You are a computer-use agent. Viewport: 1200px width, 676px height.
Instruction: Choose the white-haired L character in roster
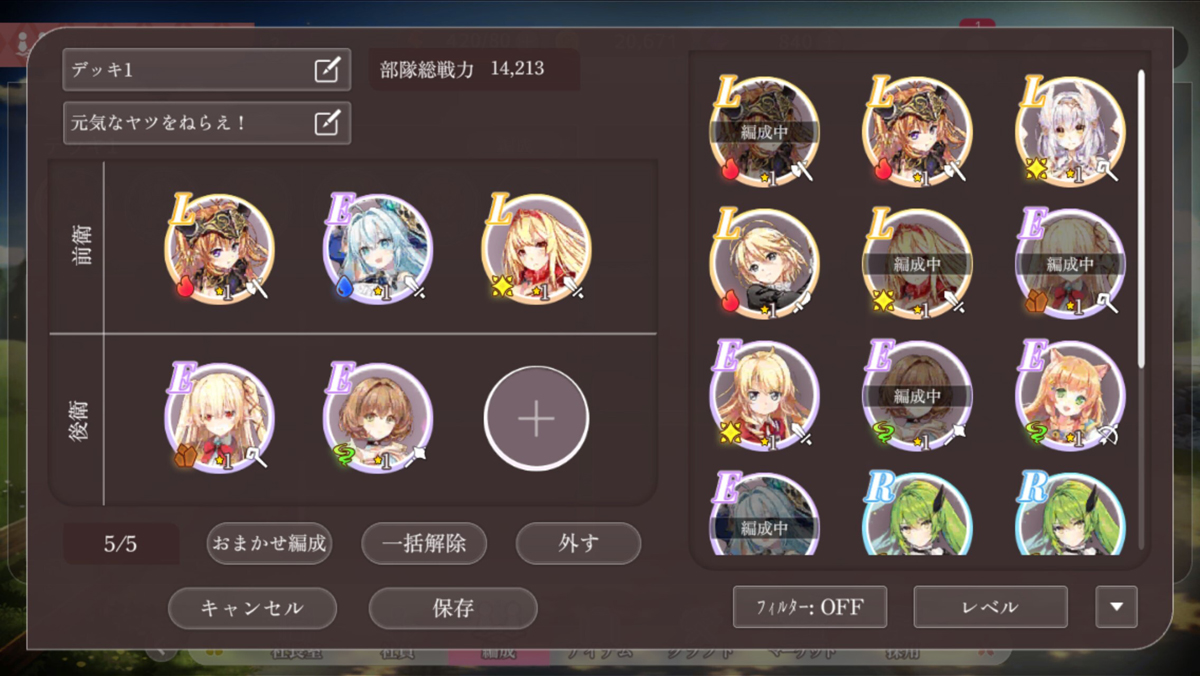[x=1070, y=130]
